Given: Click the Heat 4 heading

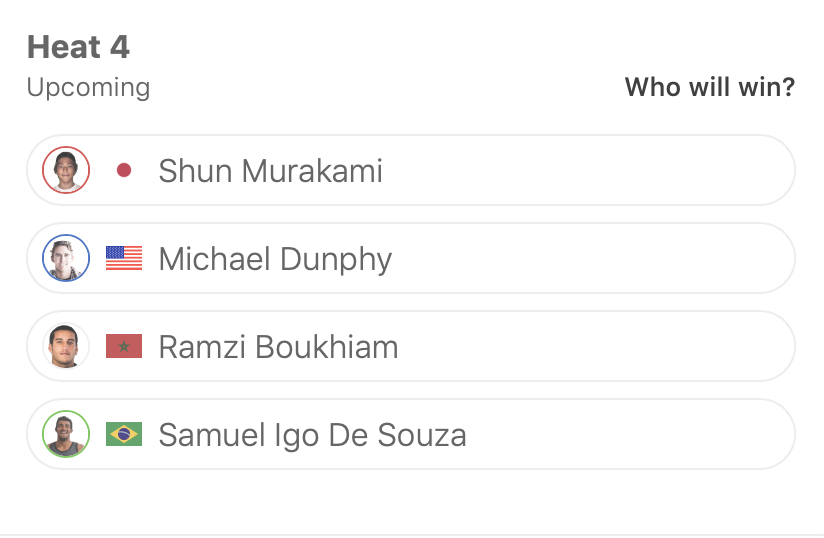Looking at the screenshot, I should [x=78, y=47].
